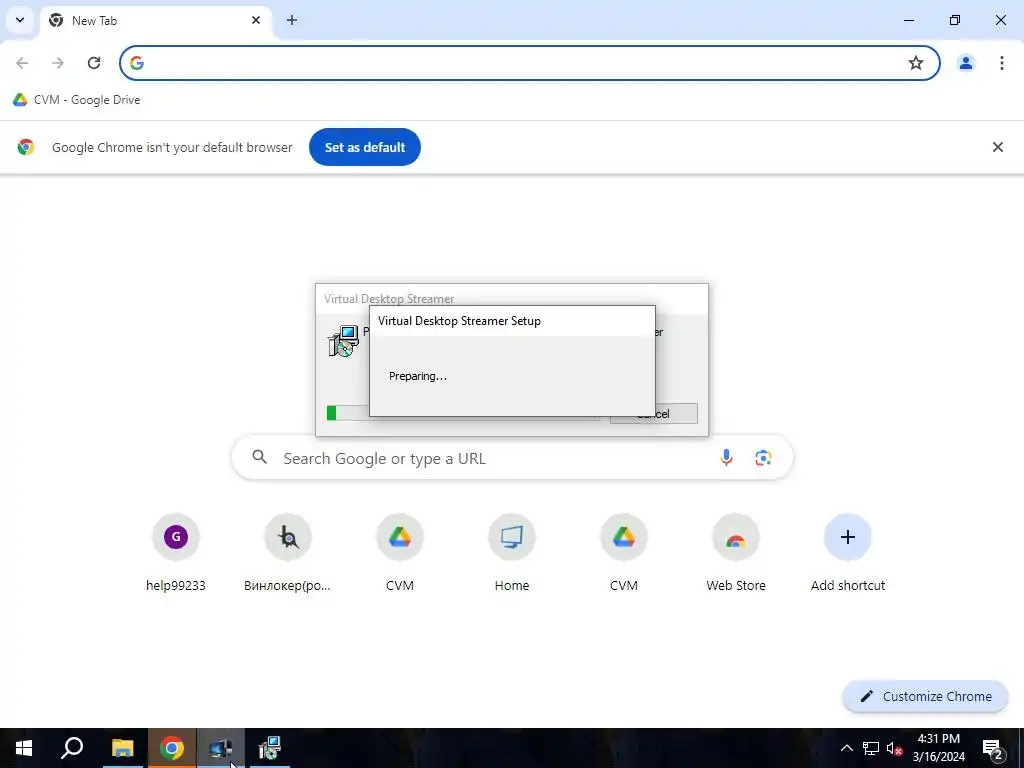Open the Web Store shortcut
1024x768 pixels.
[736, 553]
